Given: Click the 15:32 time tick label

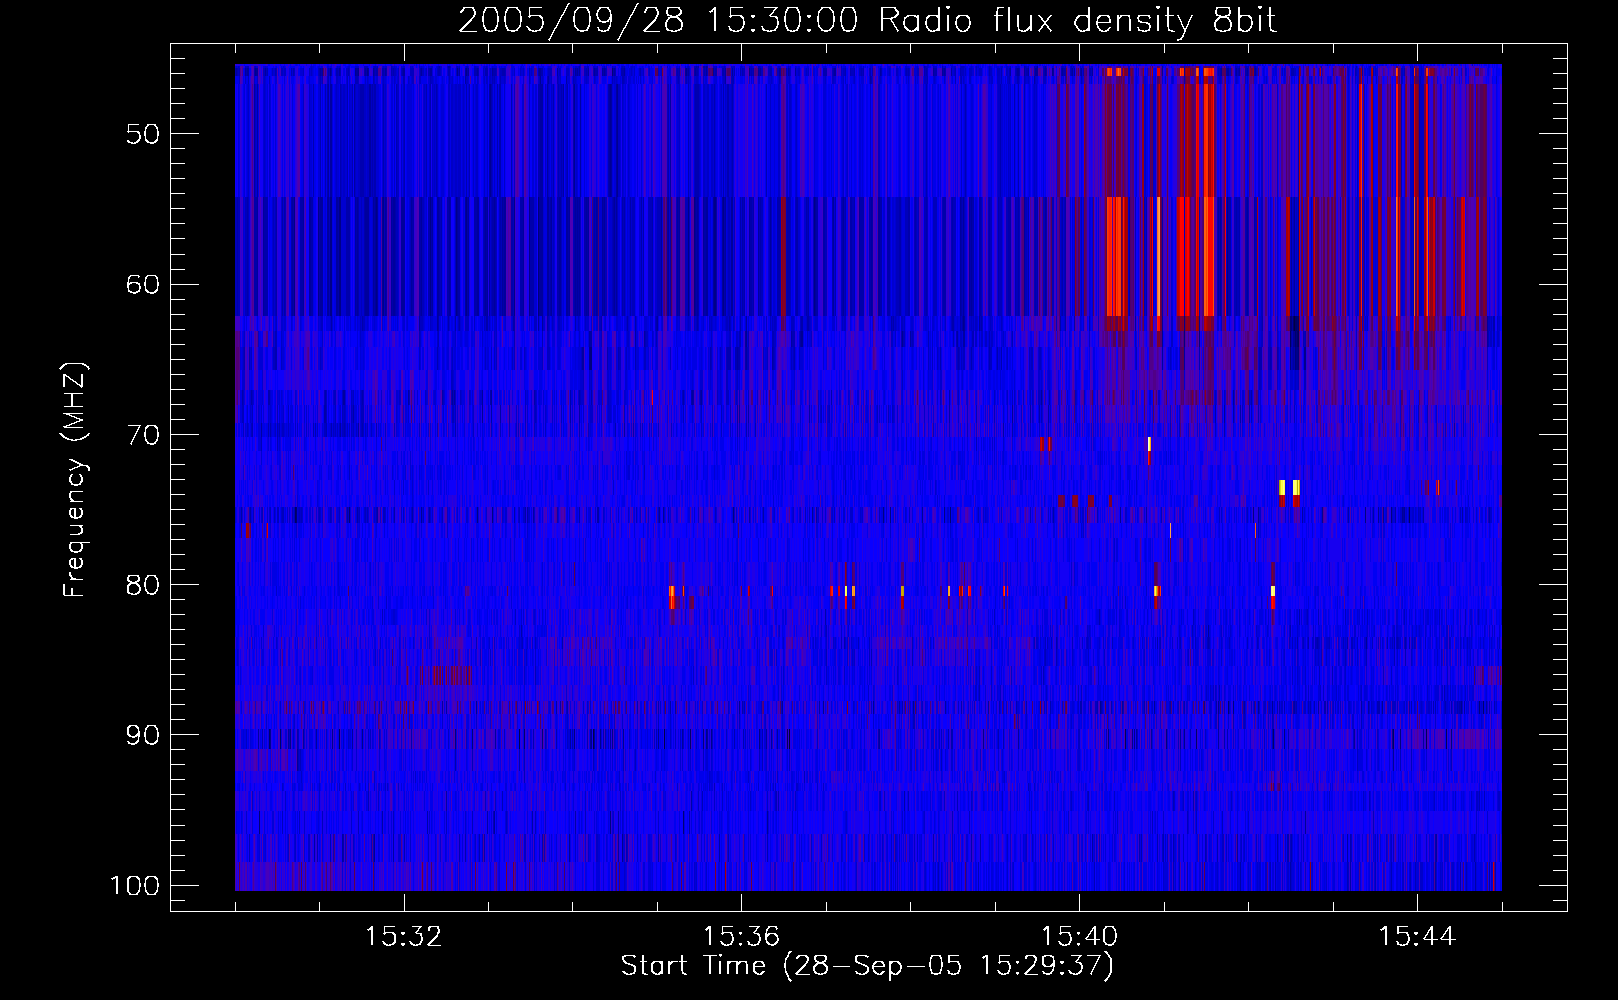Looking at the screenshot, I should pyautogui.click(x=403, y=937).
